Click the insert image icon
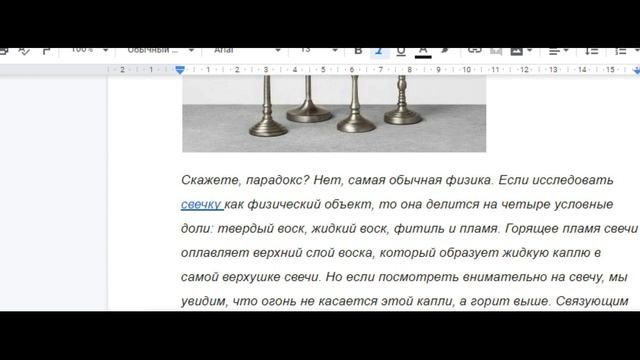 click(x=516, y=51)
